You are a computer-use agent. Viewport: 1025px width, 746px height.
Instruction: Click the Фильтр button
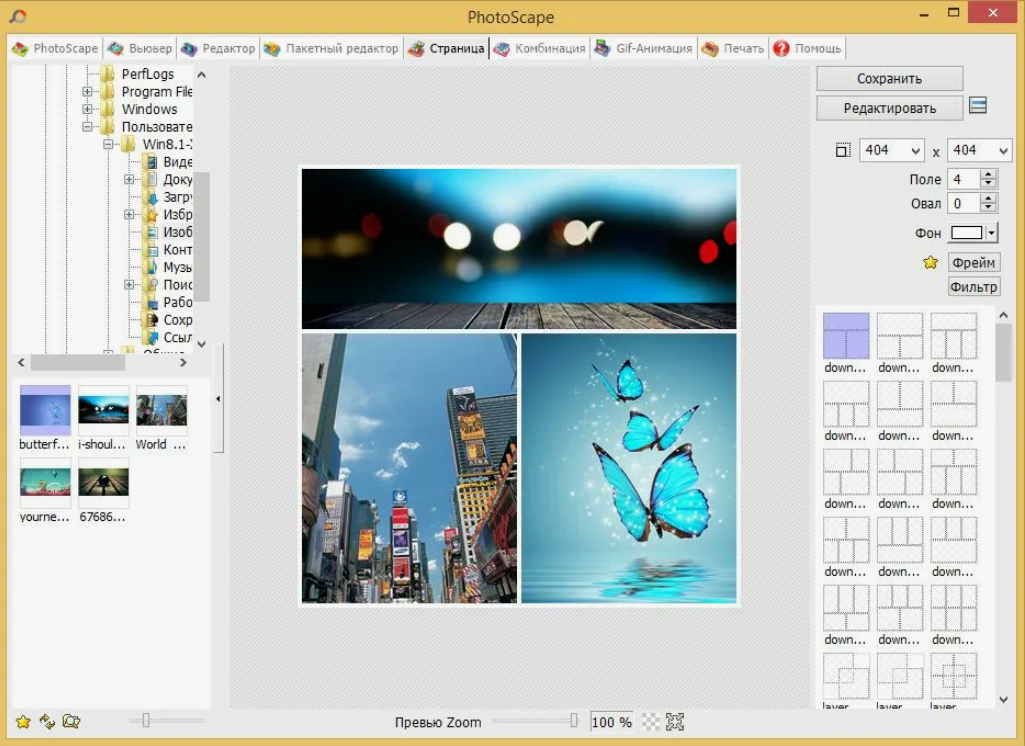pos(973,287)
